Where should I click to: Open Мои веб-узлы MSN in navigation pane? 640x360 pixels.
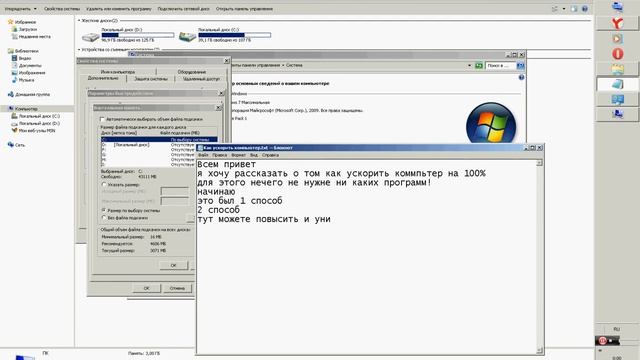pos(37,131)
